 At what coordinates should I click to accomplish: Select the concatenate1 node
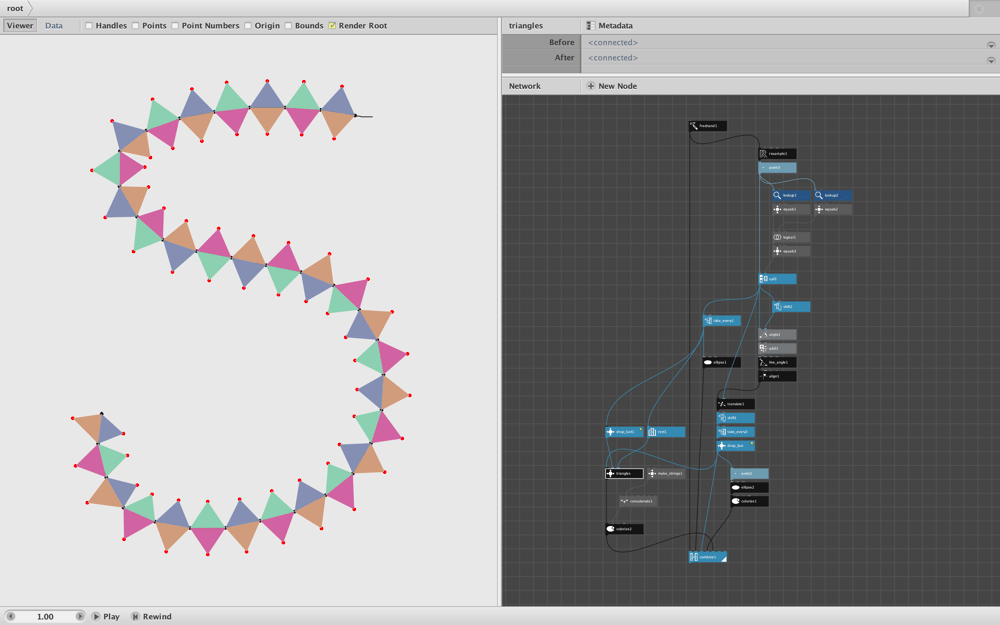click(638, 501)
